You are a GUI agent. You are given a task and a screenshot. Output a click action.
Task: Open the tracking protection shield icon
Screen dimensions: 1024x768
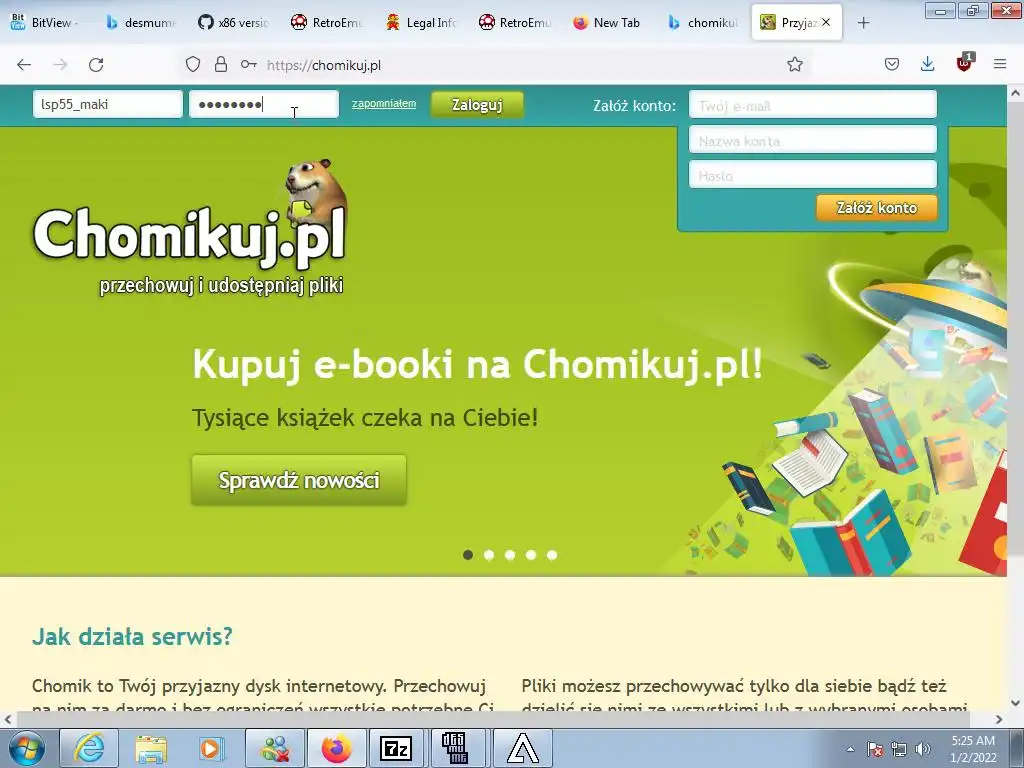[x=193, y=64]
